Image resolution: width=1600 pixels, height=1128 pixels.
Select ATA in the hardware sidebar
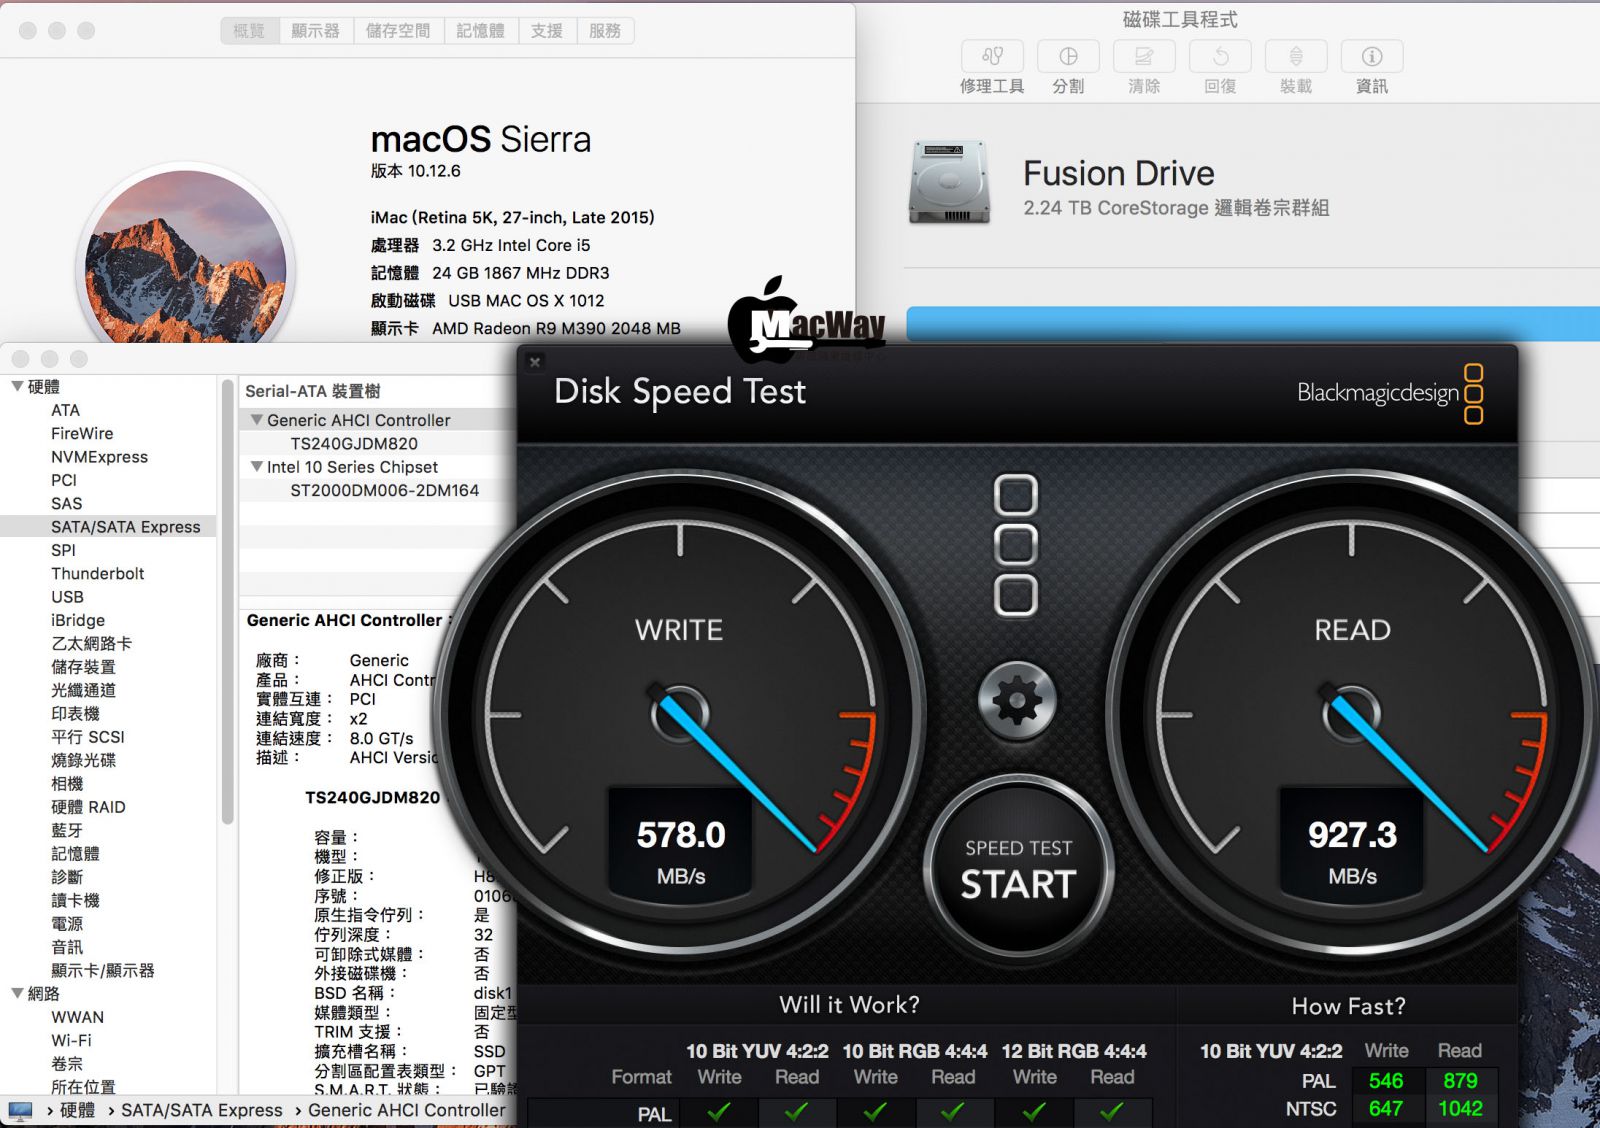point(65,410)
